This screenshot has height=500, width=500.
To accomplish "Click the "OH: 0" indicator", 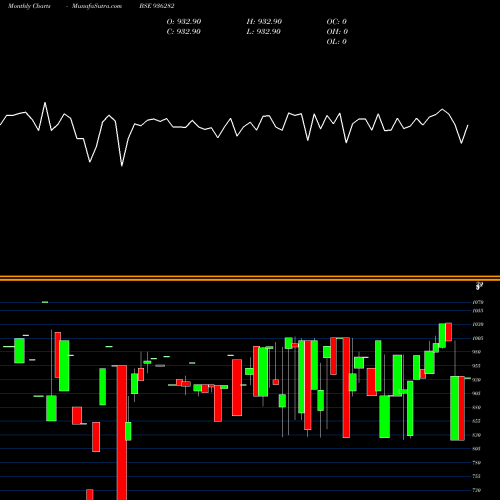I will (x=337, y=31).
